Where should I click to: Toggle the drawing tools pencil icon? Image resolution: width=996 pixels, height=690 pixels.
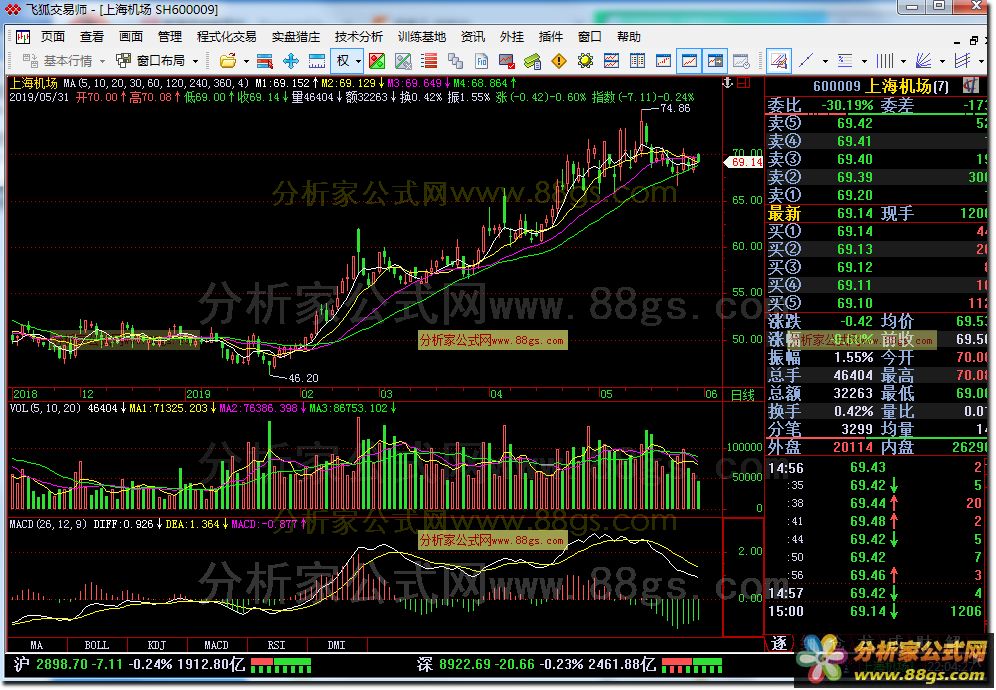pyautogui.click(x=779, y=61)
